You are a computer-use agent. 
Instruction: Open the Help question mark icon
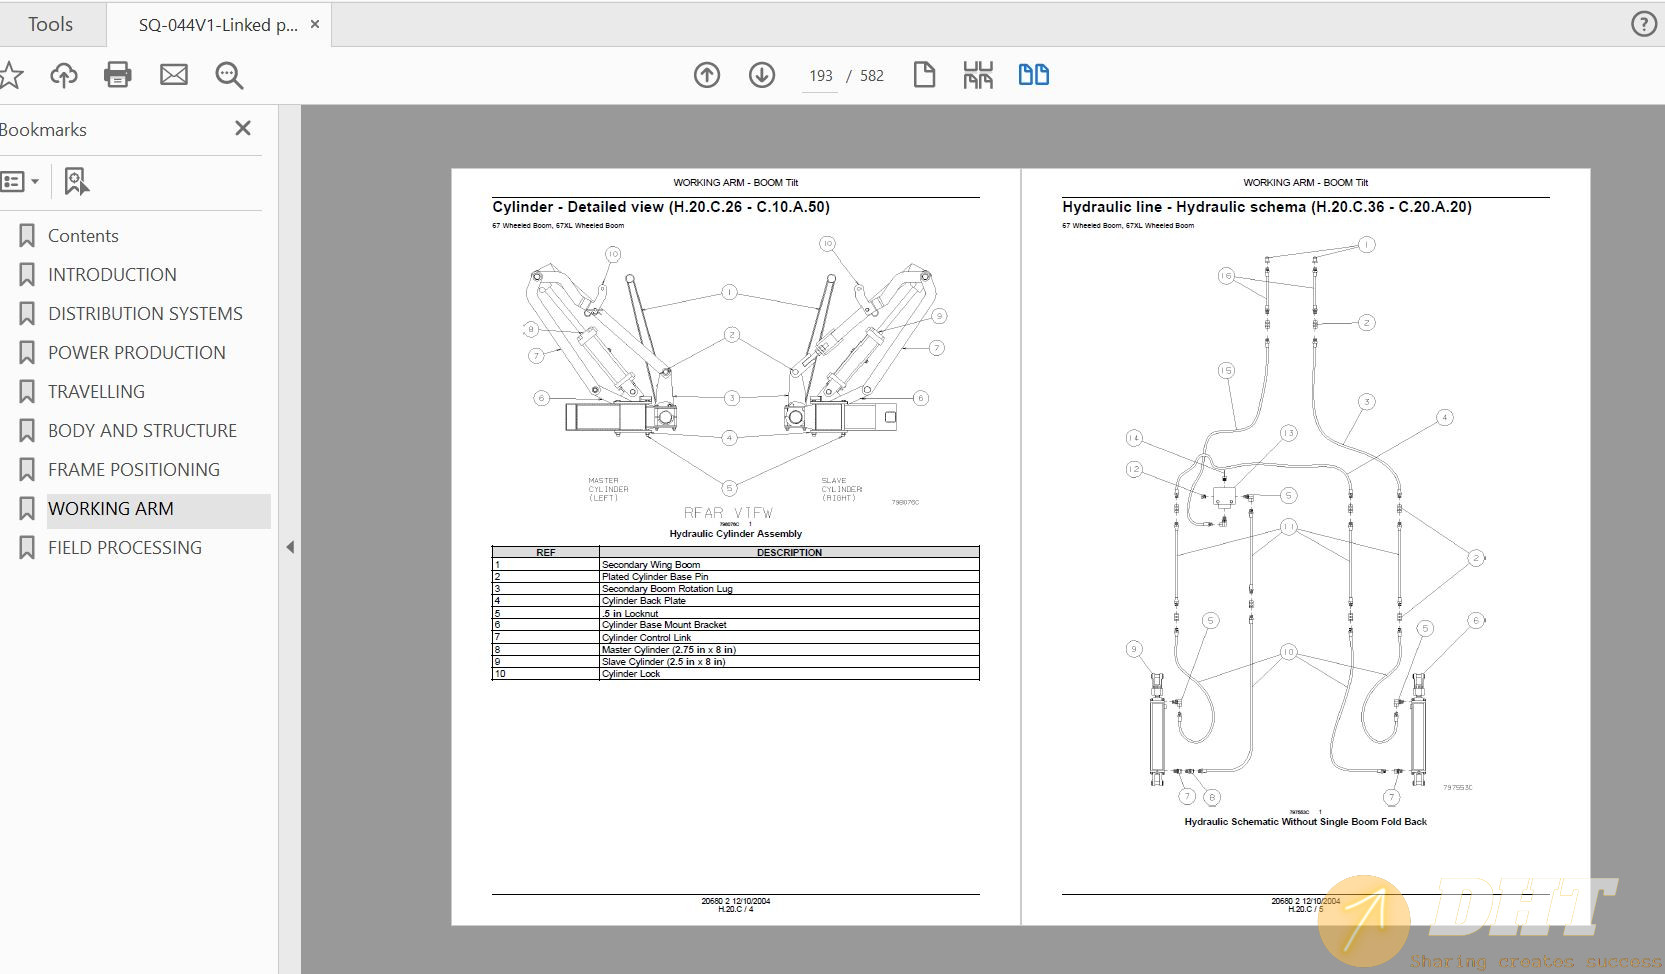point(1643,24)
